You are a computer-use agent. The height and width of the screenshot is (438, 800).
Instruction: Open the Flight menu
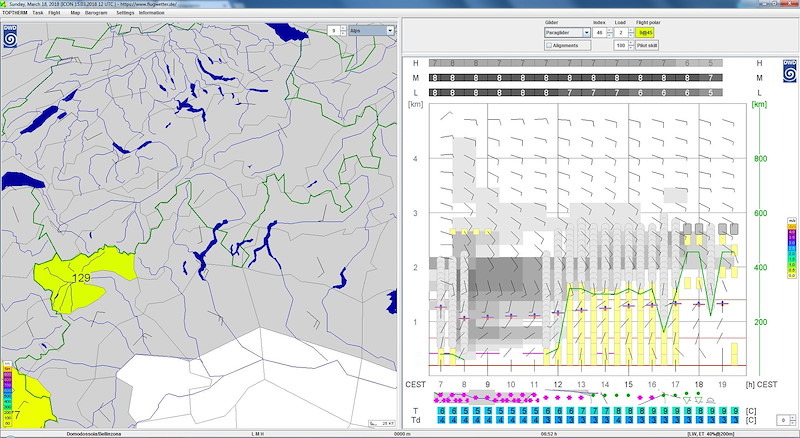click(54, 13)
